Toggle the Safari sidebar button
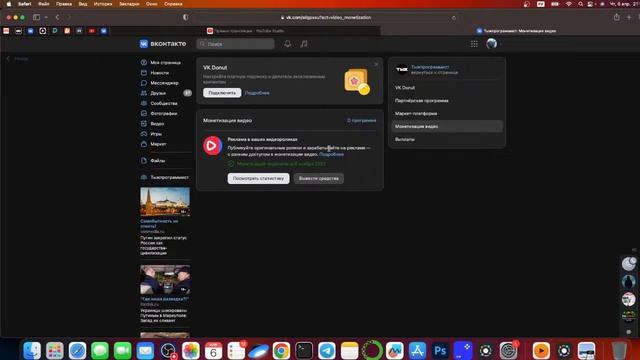 coord(36,17)
